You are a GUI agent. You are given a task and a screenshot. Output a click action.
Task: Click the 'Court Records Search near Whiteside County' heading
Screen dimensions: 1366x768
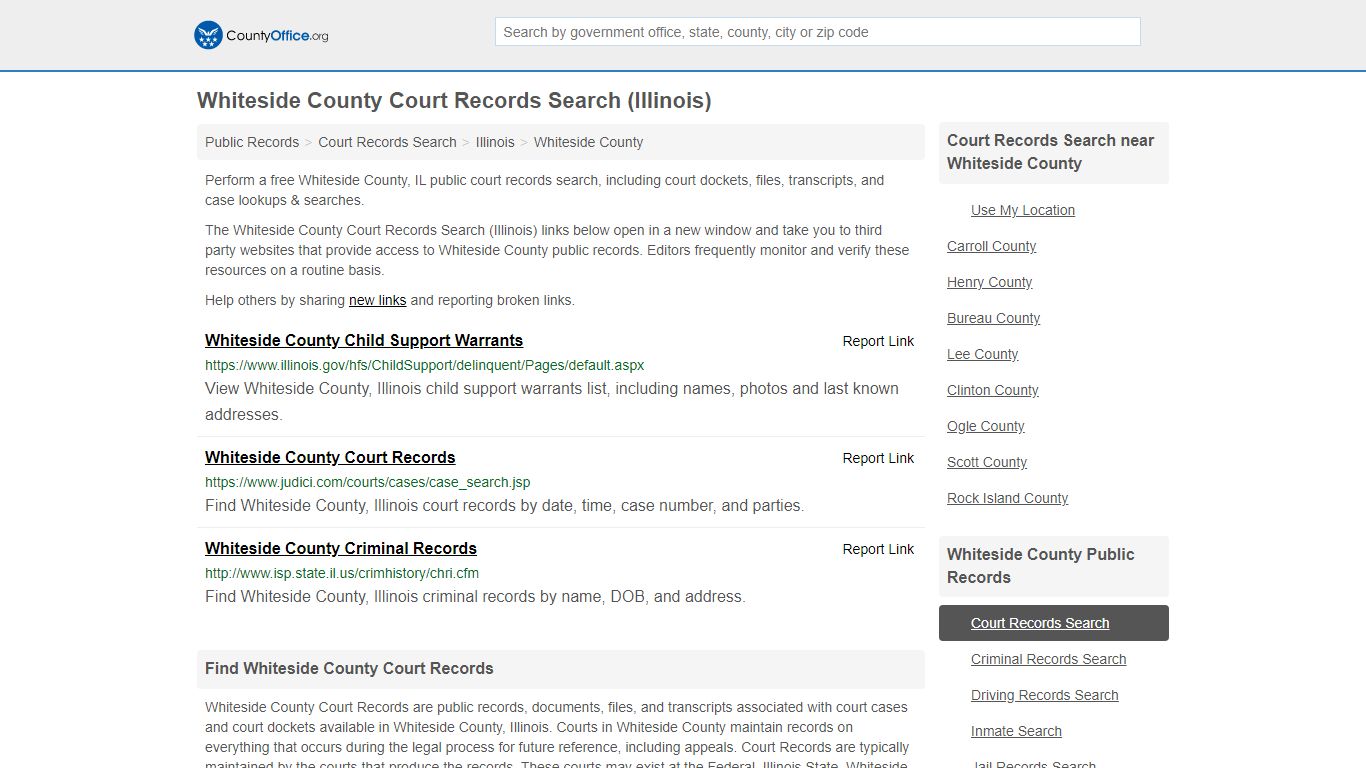(x=1050, y=152)
